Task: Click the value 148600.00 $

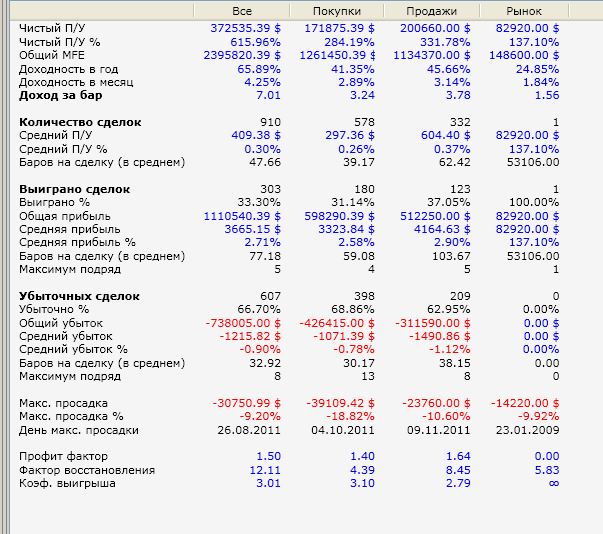Action: tap(524, 55)
